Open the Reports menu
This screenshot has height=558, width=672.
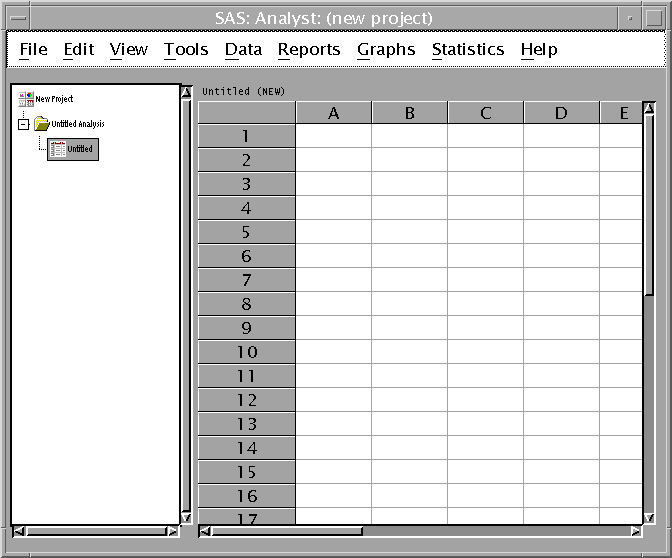[309, 50]
